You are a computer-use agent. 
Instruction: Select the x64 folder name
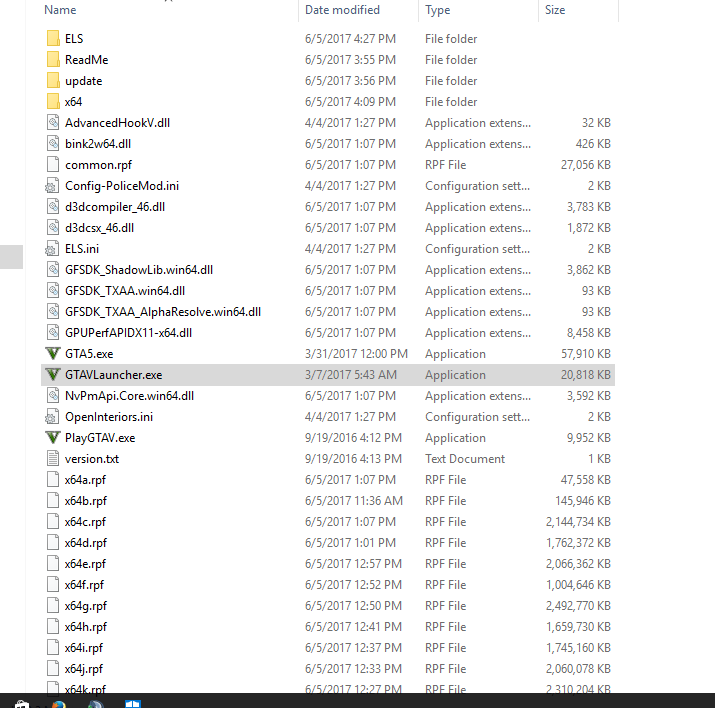[x=73, y=102]
